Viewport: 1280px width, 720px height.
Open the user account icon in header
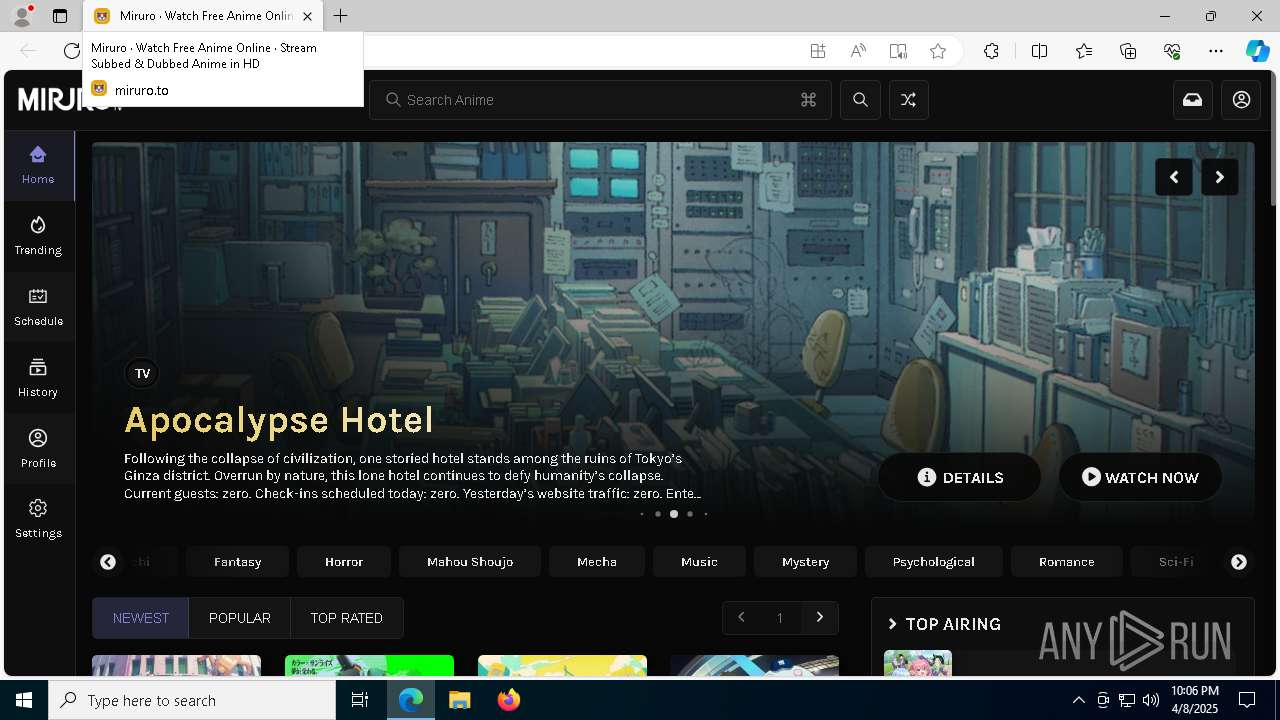tap(1241, 100)
